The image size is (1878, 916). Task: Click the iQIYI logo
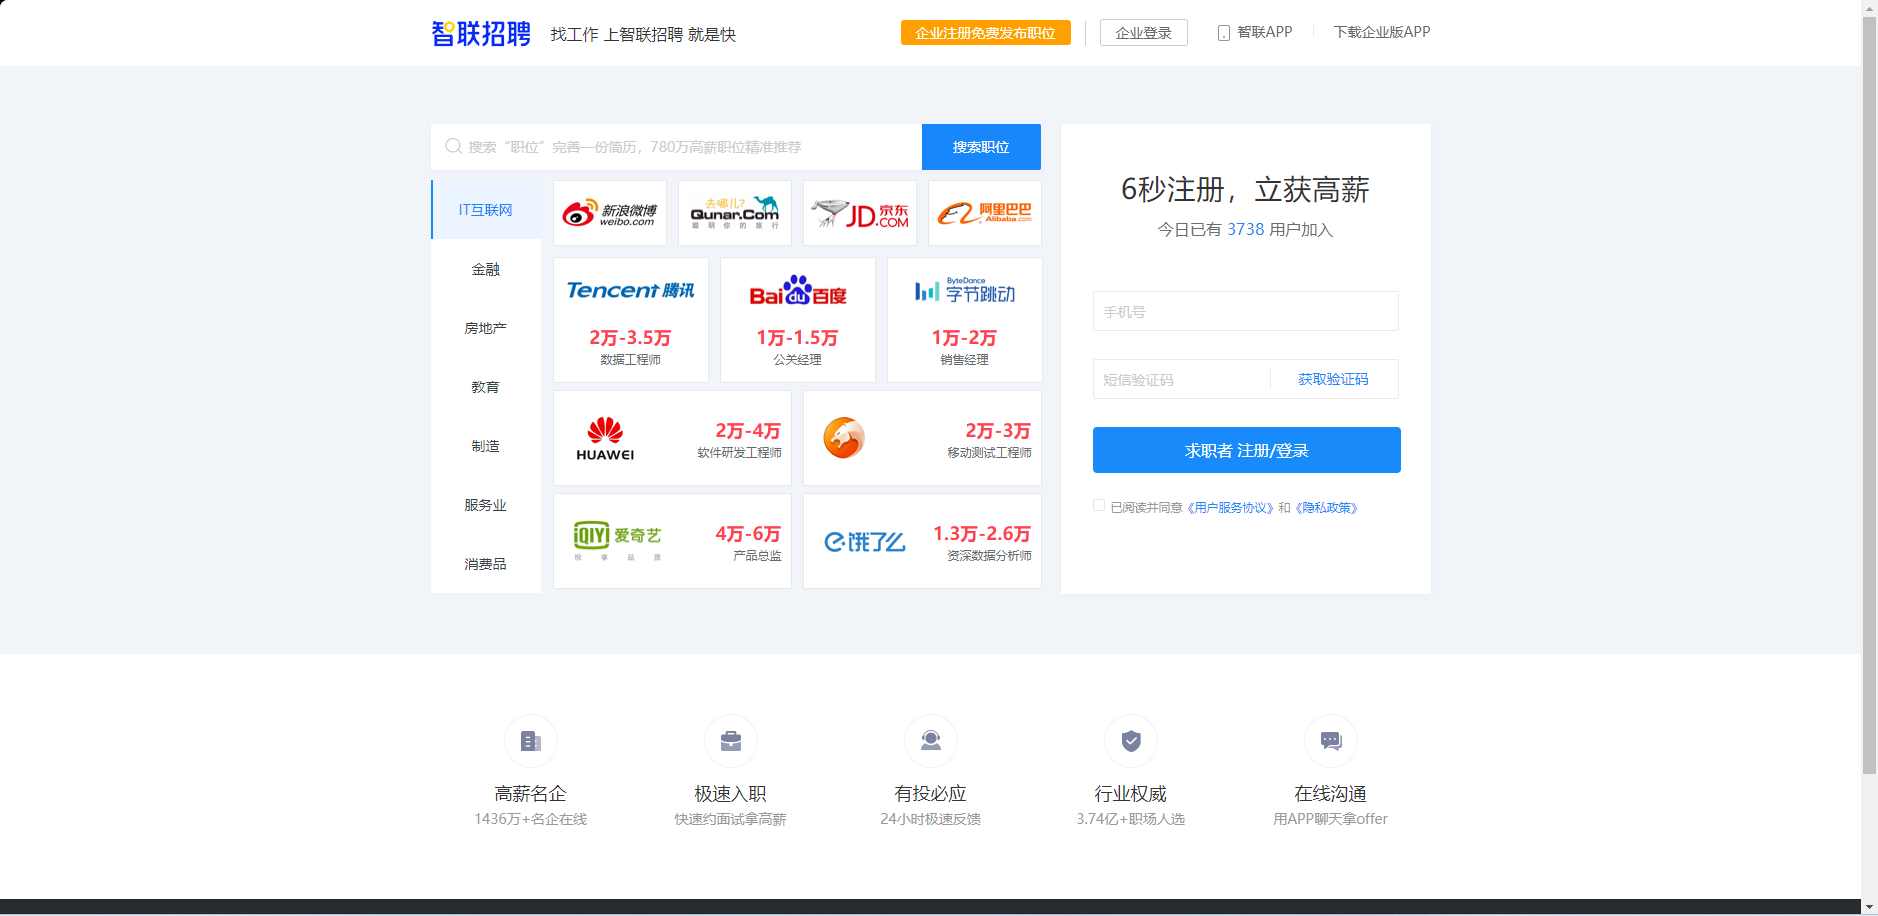618,540
